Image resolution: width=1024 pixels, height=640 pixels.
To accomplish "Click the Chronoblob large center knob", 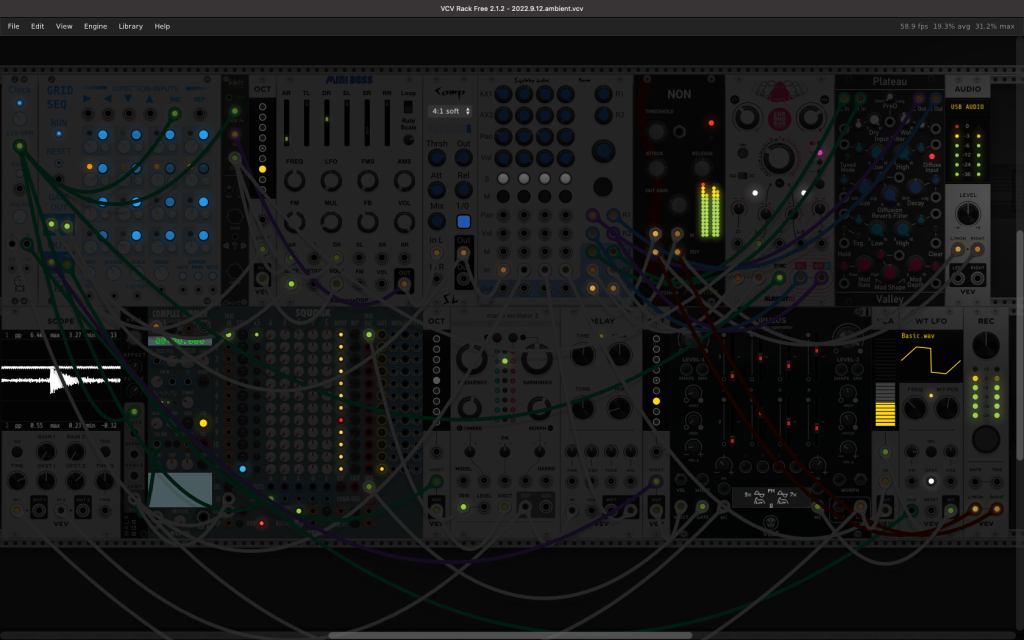I will coord(778,157).
